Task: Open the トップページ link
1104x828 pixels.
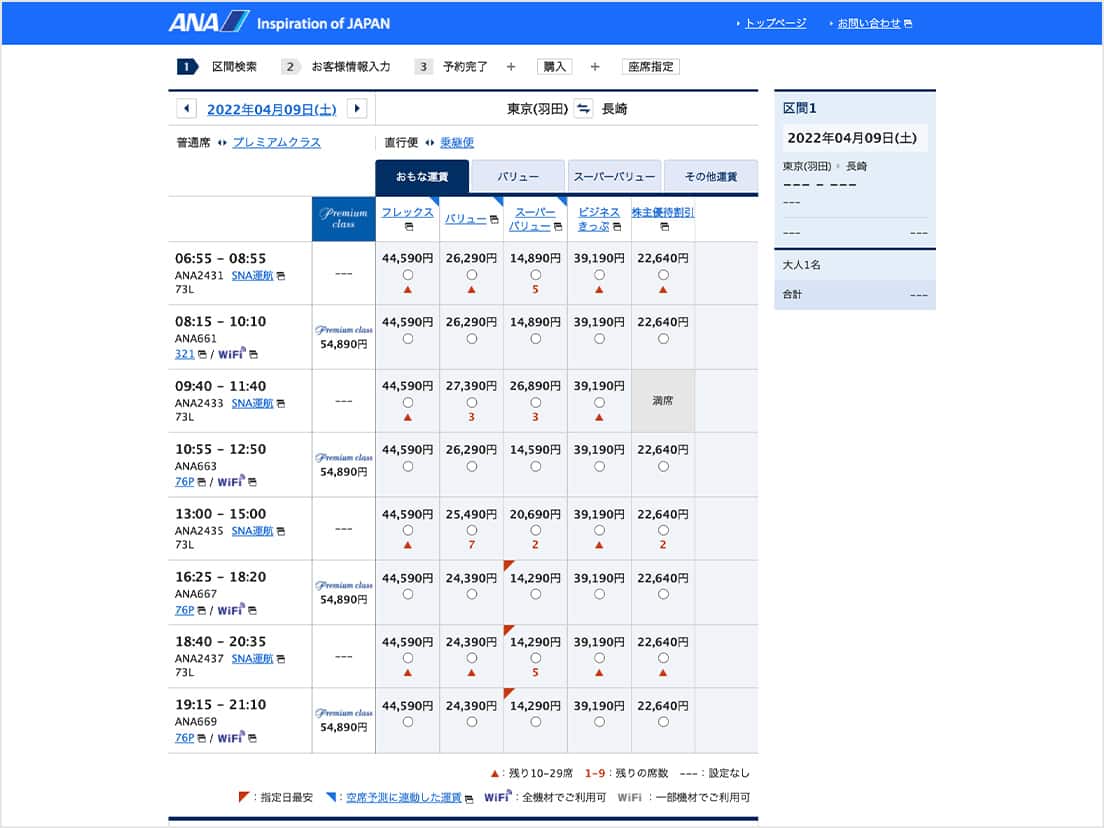Action: click(x=775, y=23)
